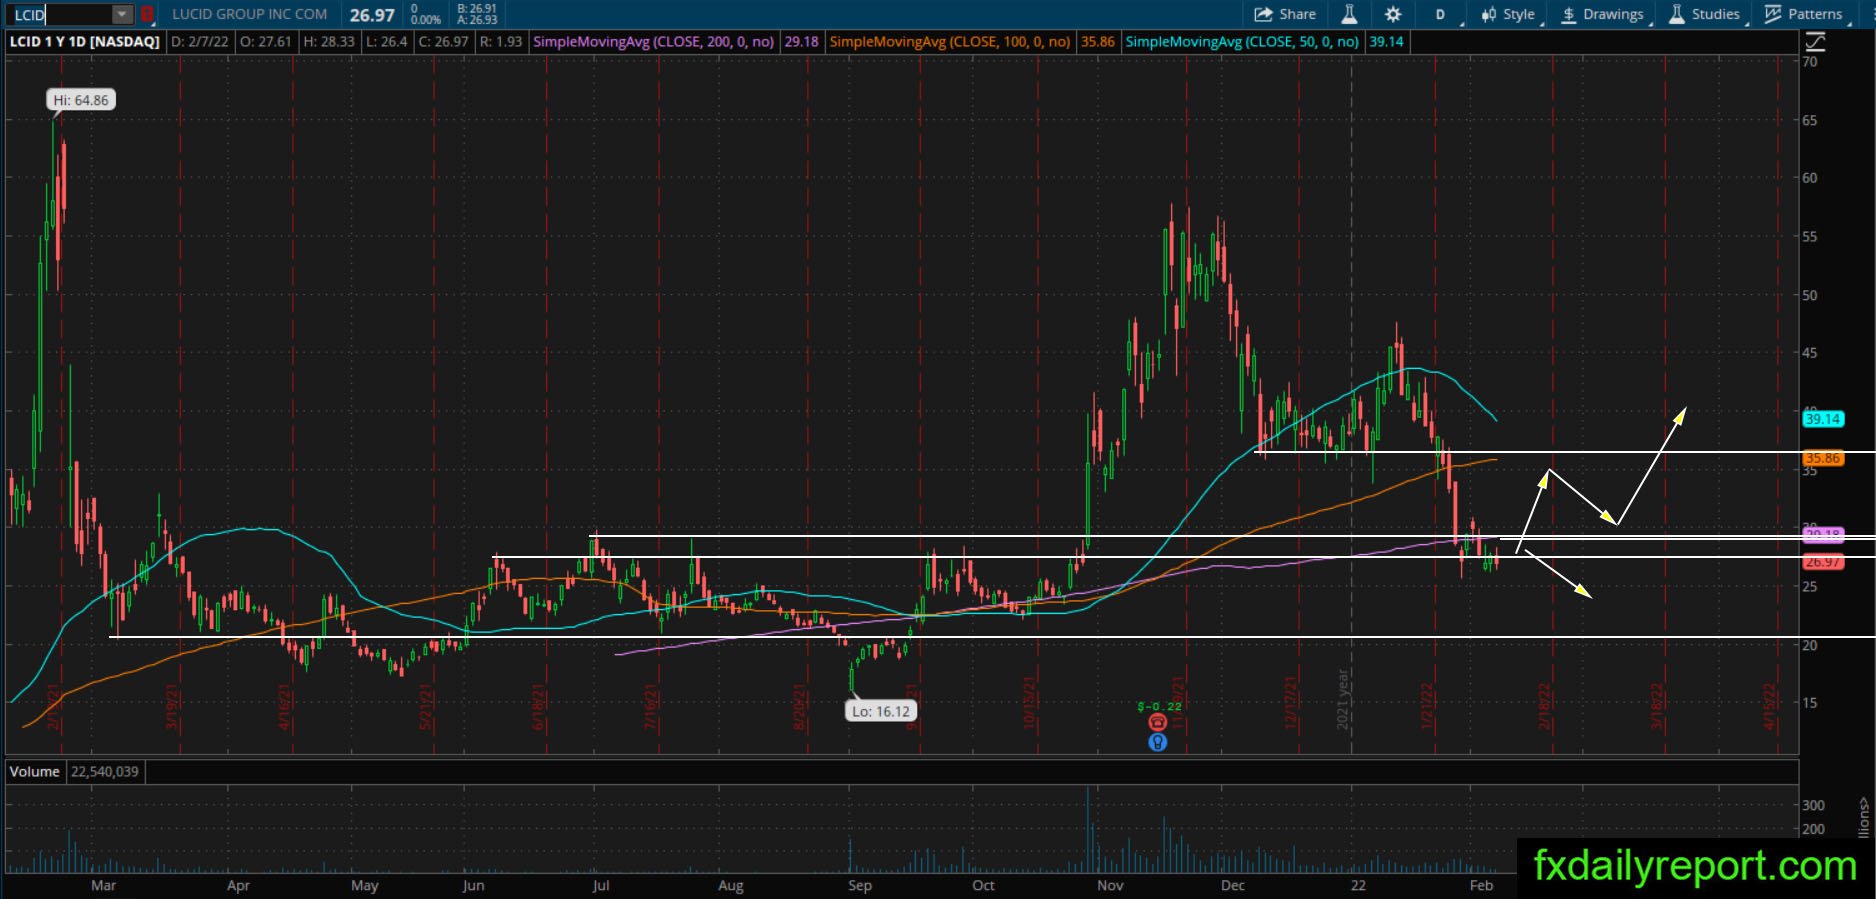This screenshot has height=899, width=1876.
Task: Click the 'Hi: 64.86' price bubble
Action: click(x=81, y=100)
